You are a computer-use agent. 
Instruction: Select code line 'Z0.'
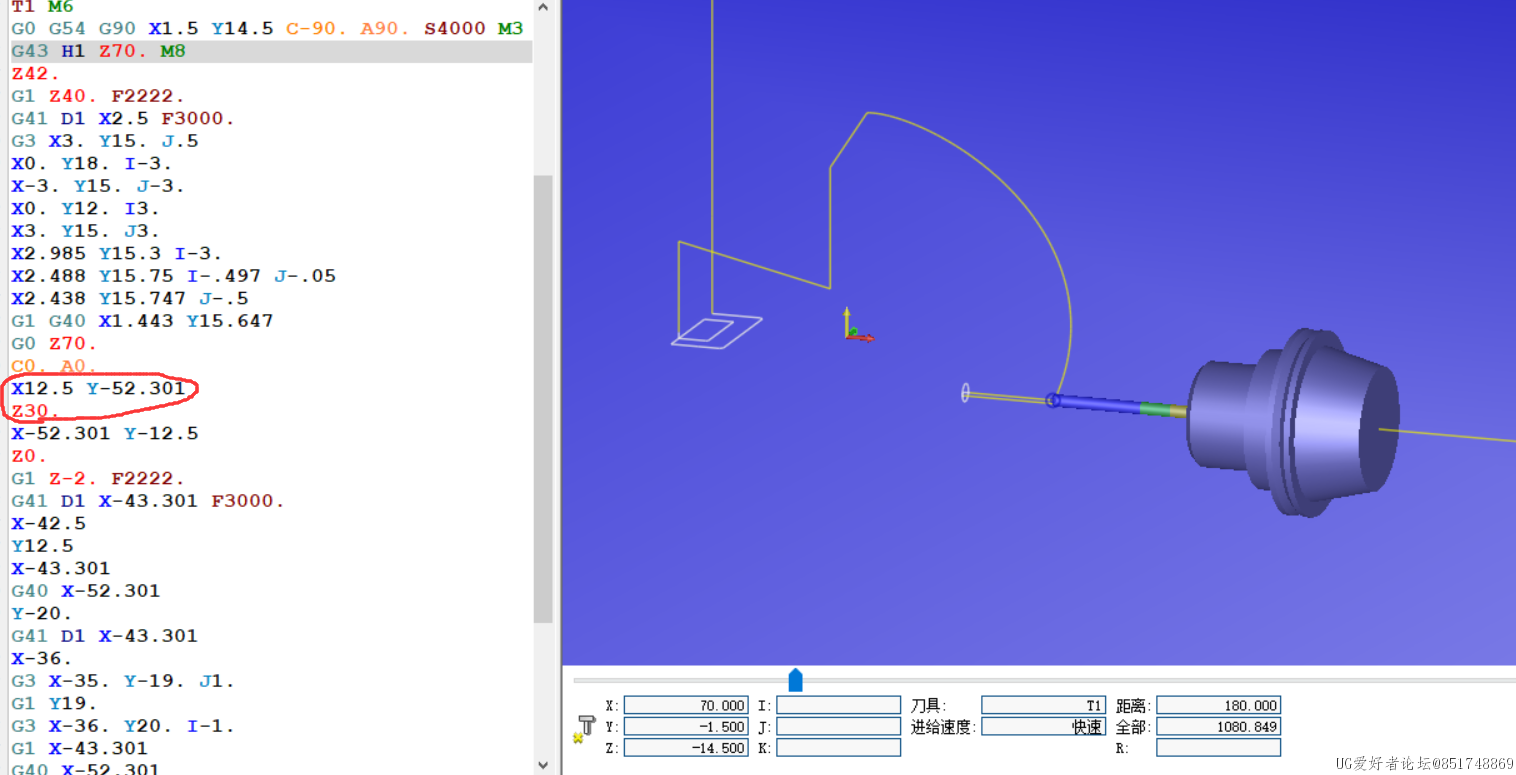pyautogui.click(x=29, y=456)
